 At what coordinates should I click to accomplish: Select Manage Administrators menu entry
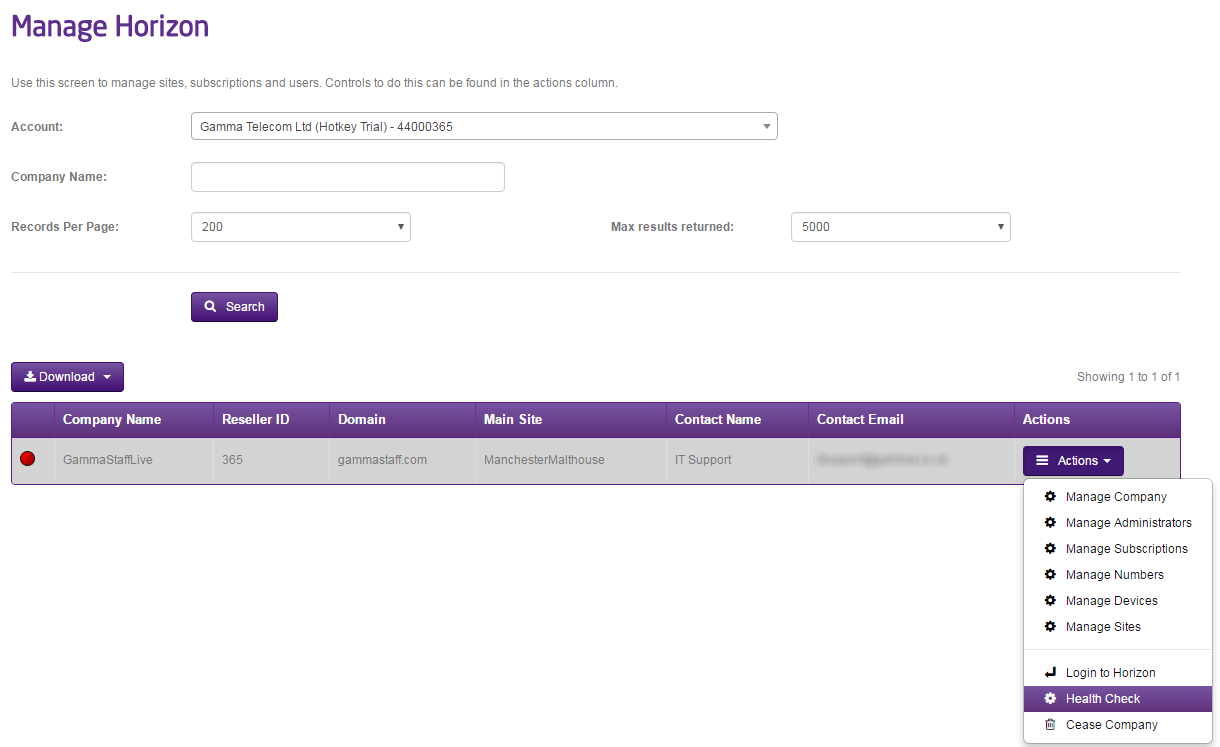pos(1118,522)
